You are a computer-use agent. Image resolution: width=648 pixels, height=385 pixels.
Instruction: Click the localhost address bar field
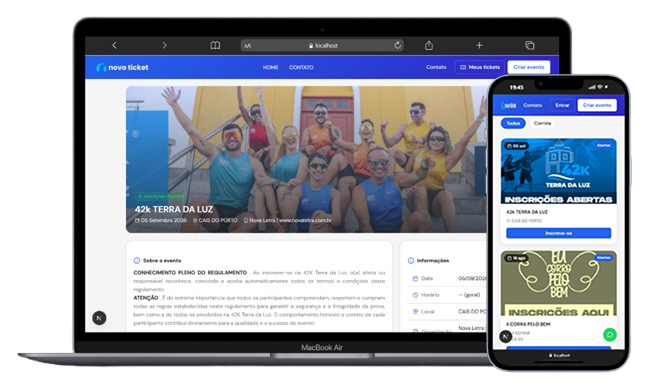point(322,45)
